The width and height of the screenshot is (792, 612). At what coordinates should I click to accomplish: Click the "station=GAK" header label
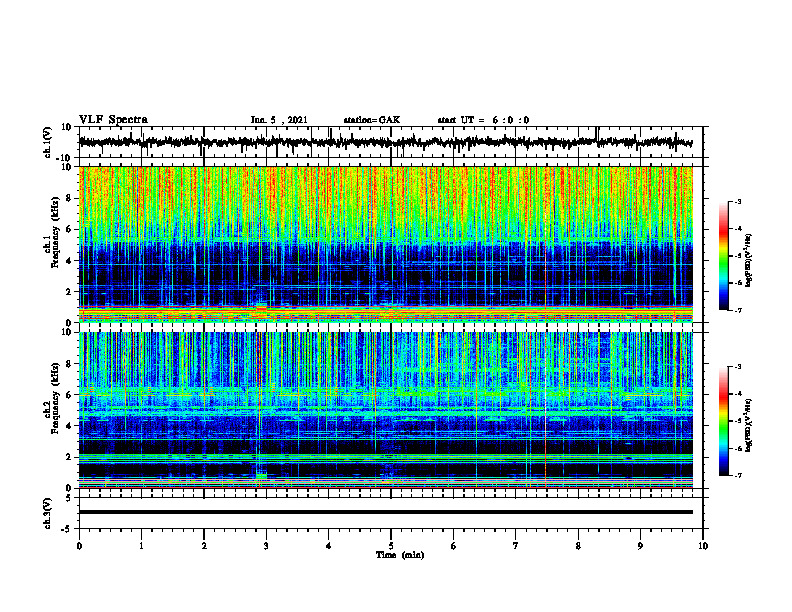tap(372, 120)
